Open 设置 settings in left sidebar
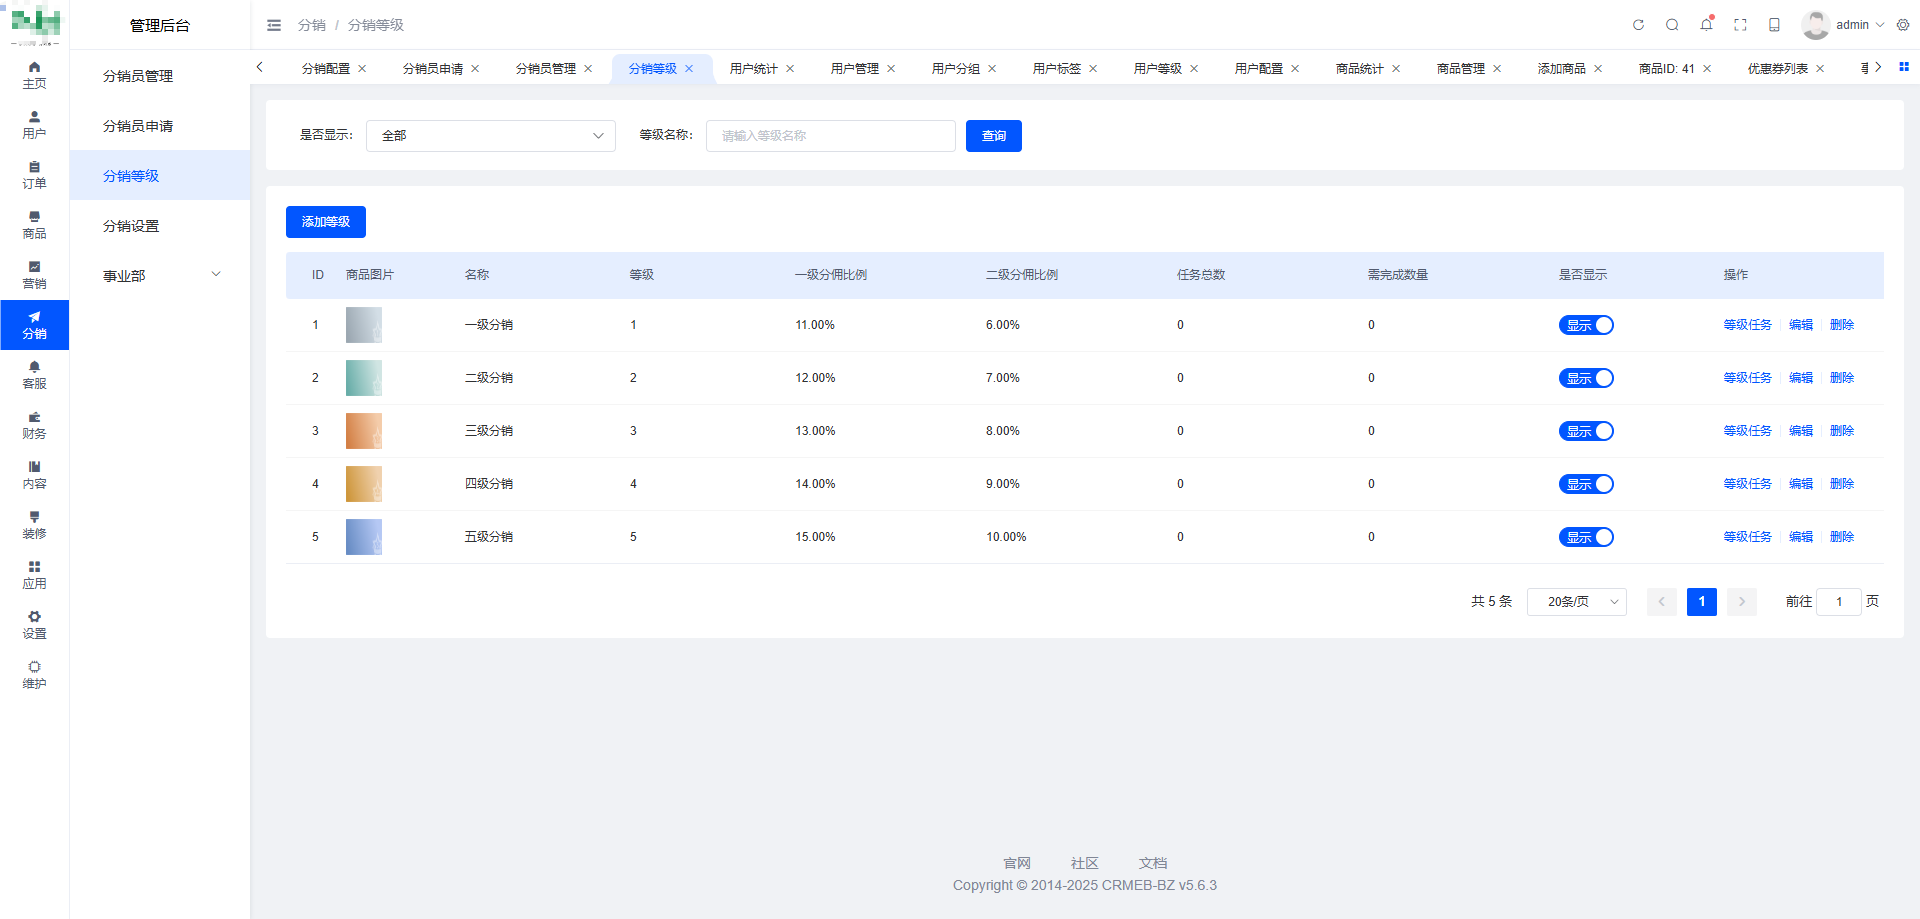1920x919 pixels. tap(34, 625)
